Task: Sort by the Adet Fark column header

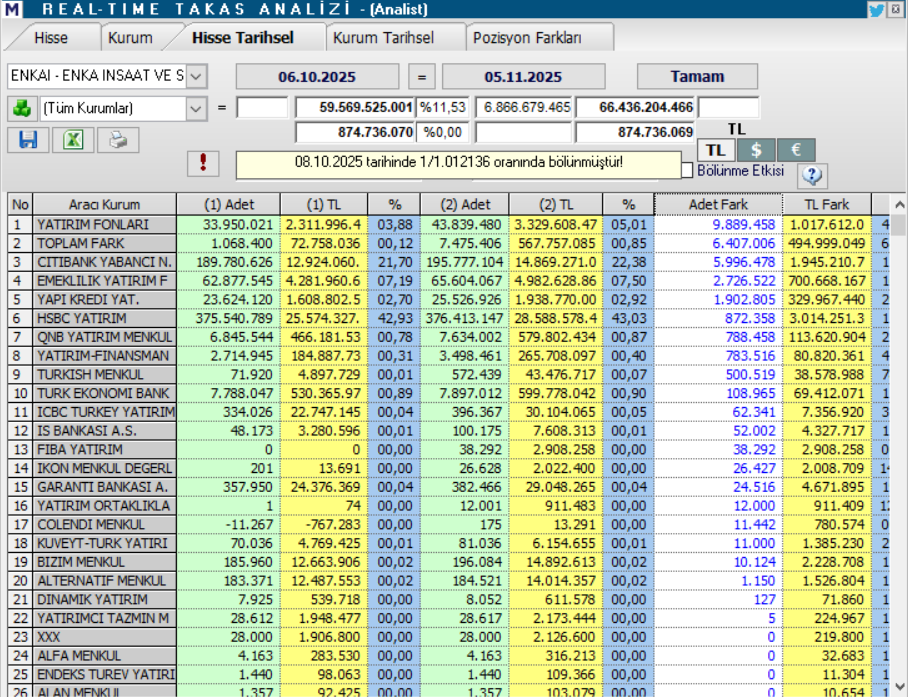Action: coord(718,204)
